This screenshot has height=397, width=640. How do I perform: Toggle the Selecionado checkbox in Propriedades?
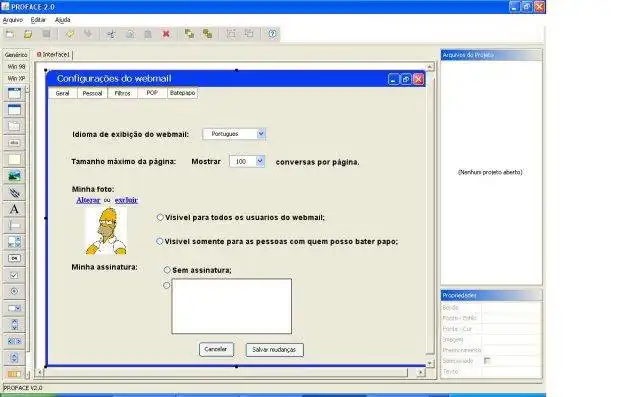(487, 361)
